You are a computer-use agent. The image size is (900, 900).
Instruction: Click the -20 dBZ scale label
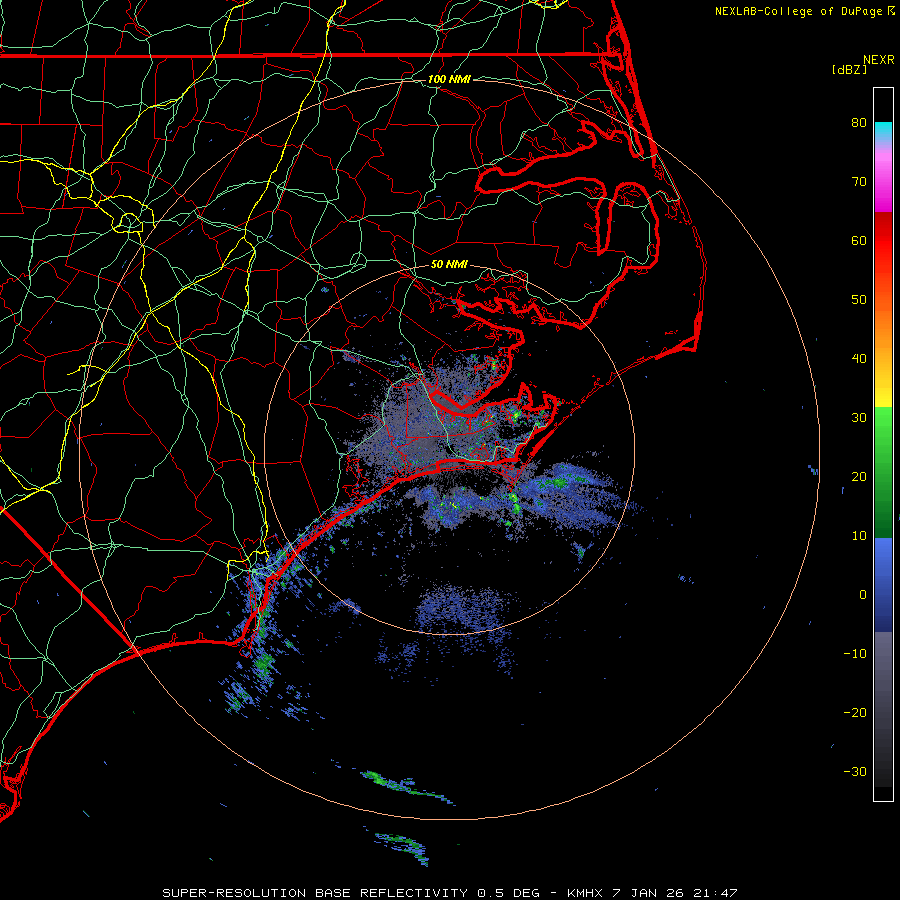855,712
